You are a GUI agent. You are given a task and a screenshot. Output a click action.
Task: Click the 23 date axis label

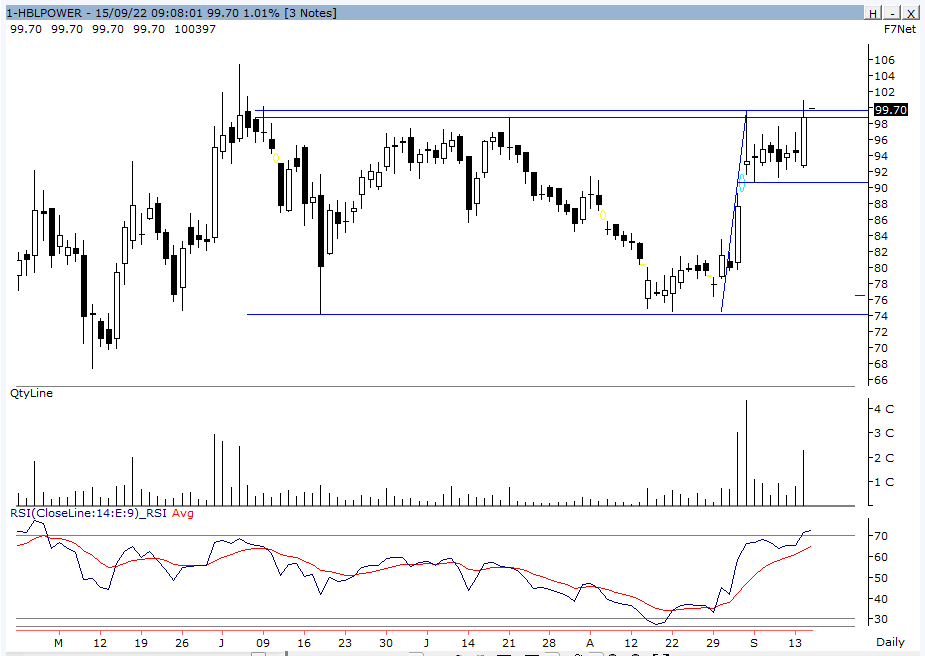coord(345,643)
